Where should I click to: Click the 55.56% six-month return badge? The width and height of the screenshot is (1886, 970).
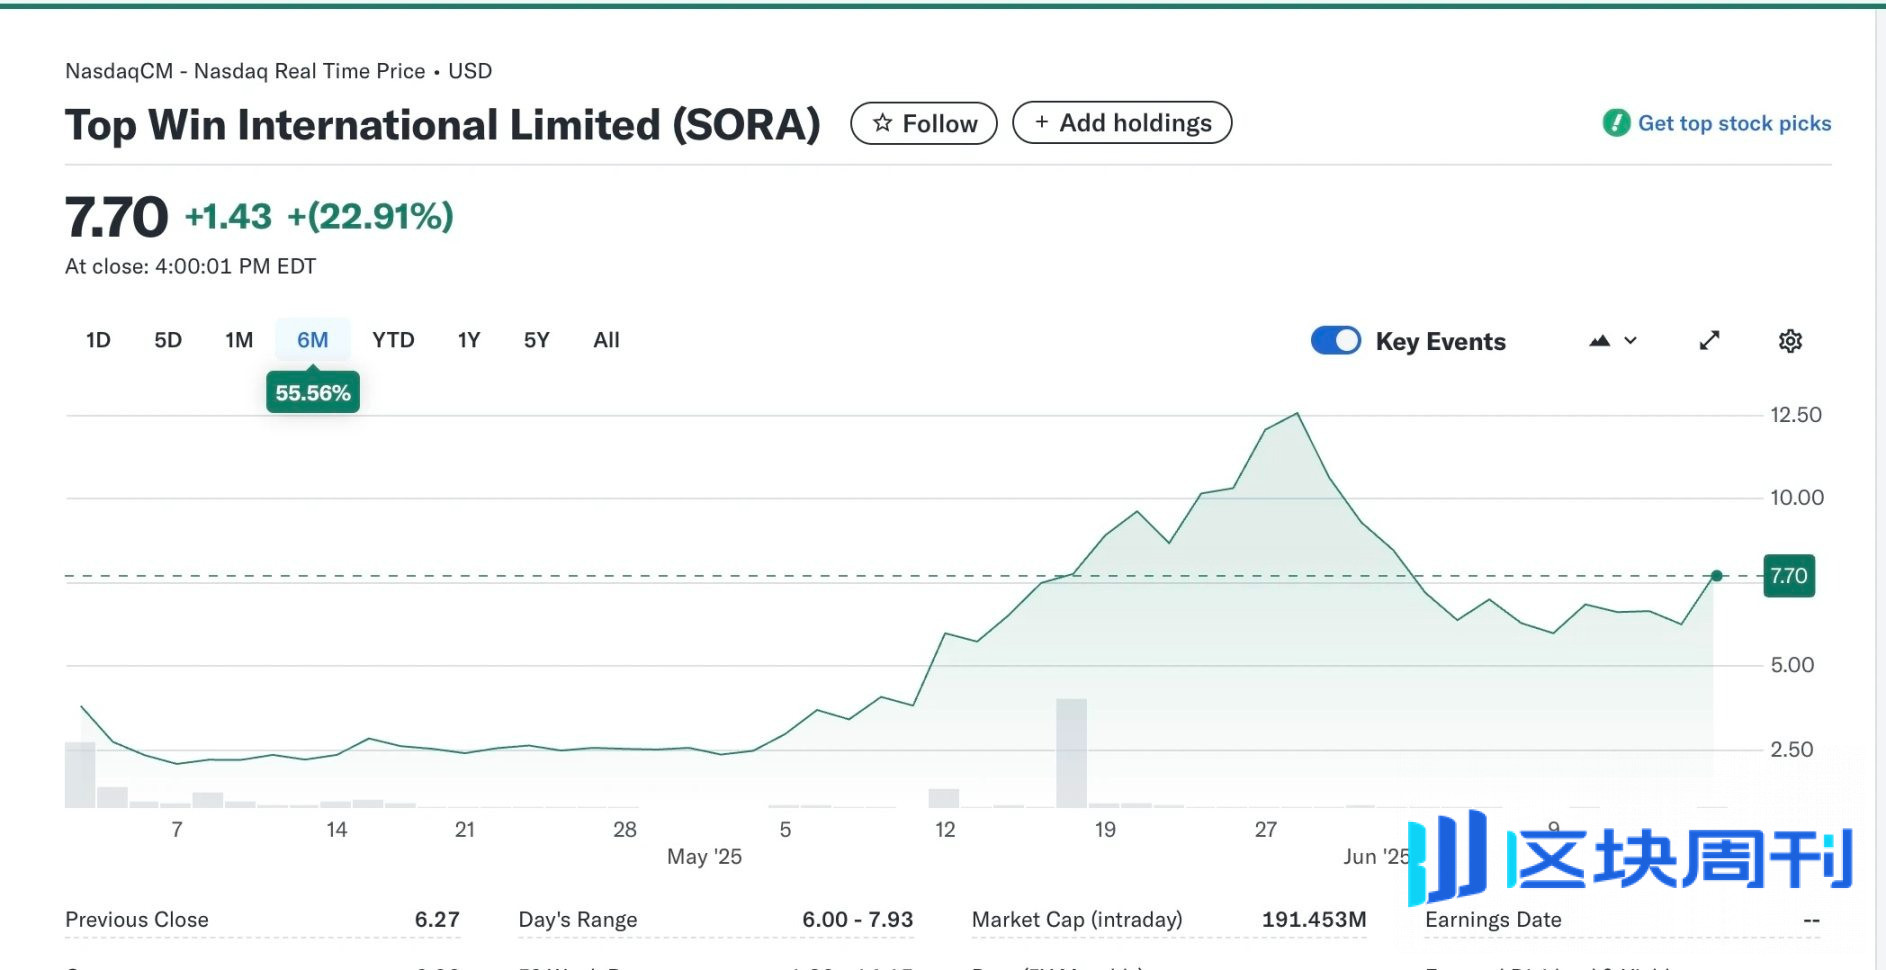coord(313,392)
